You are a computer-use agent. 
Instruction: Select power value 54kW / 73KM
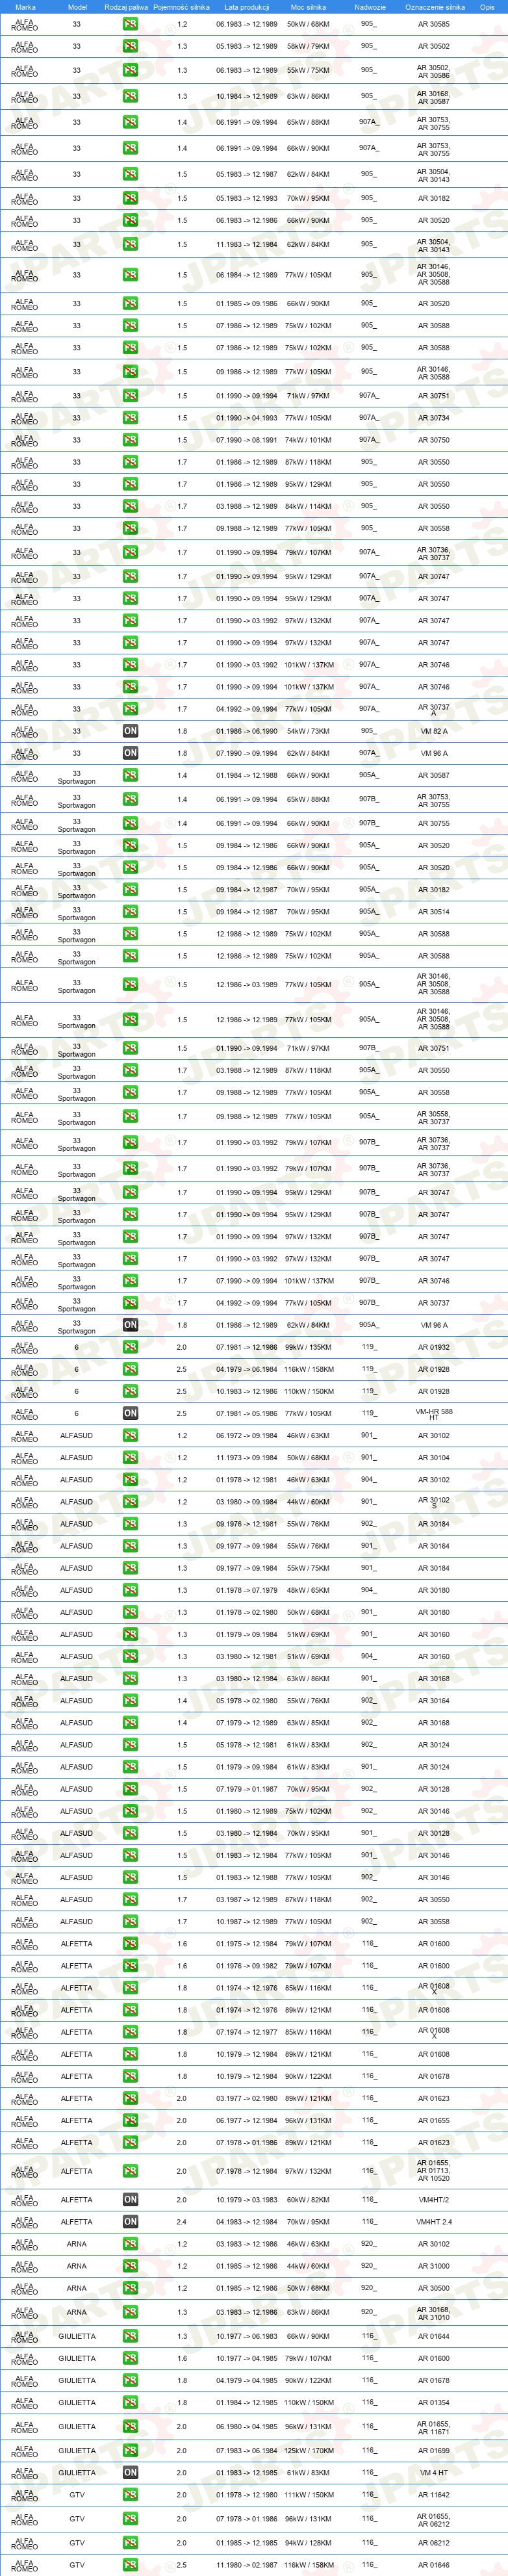pyautogui.click(x=308, y=731)
